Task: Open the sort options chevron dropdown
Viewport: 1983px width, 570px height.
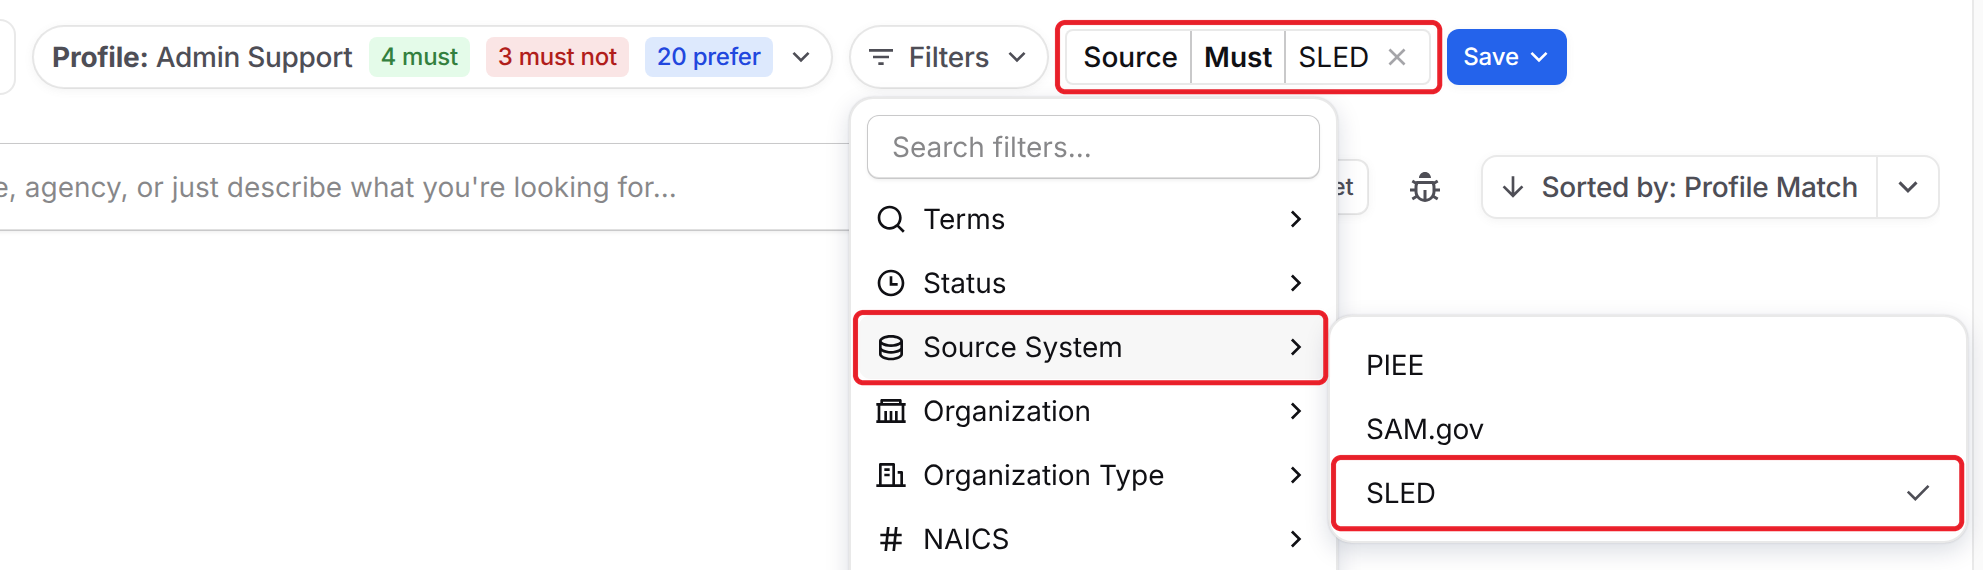Action: coord(1908,187)
